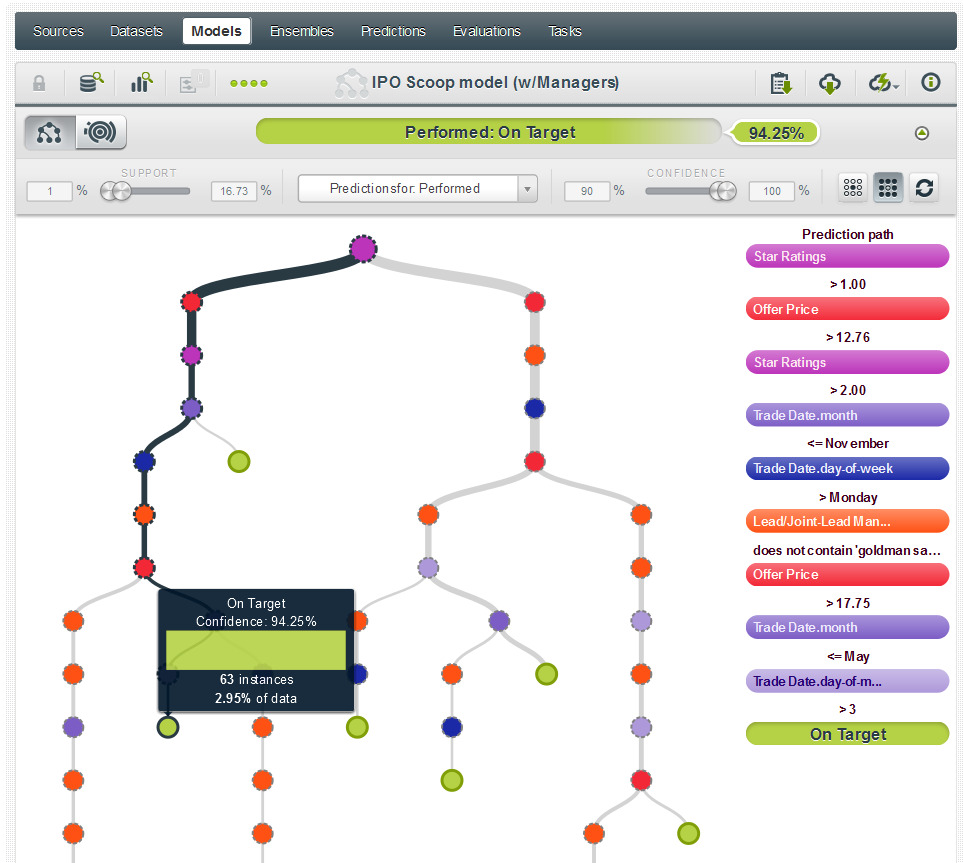
Task: Click the lock privacy icon
Action: pyautogui.click(x=40, y=83)
